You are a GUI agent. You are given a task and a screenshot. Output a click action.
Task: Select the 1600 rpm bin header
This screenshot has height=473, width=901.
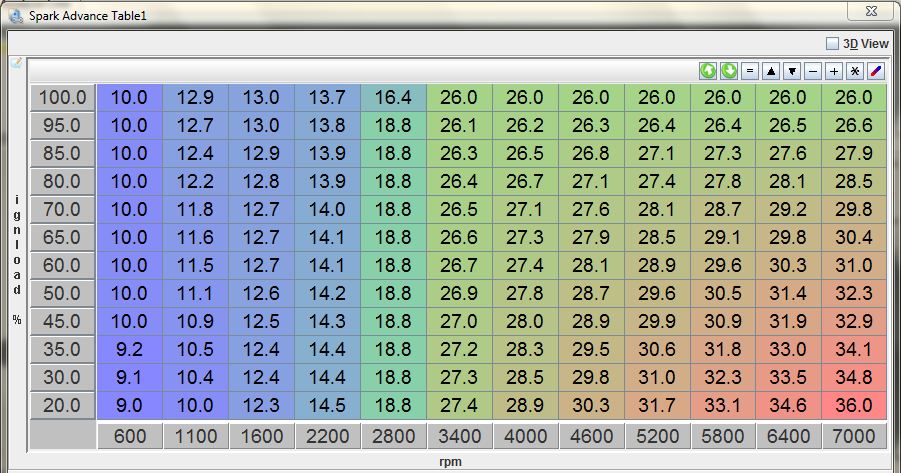[x=261, y=436]
